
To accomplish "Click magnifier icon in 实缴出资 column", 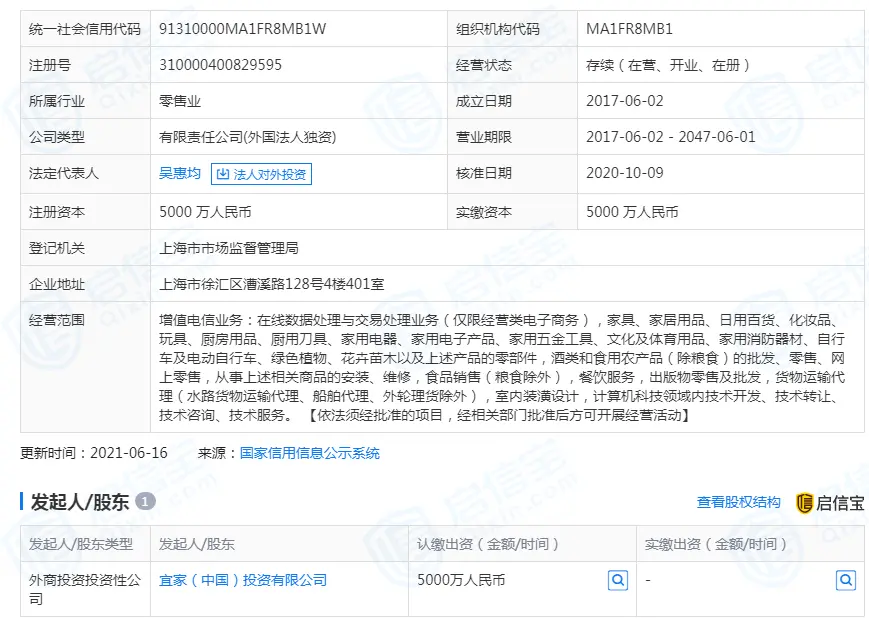I will coord(846,580).
